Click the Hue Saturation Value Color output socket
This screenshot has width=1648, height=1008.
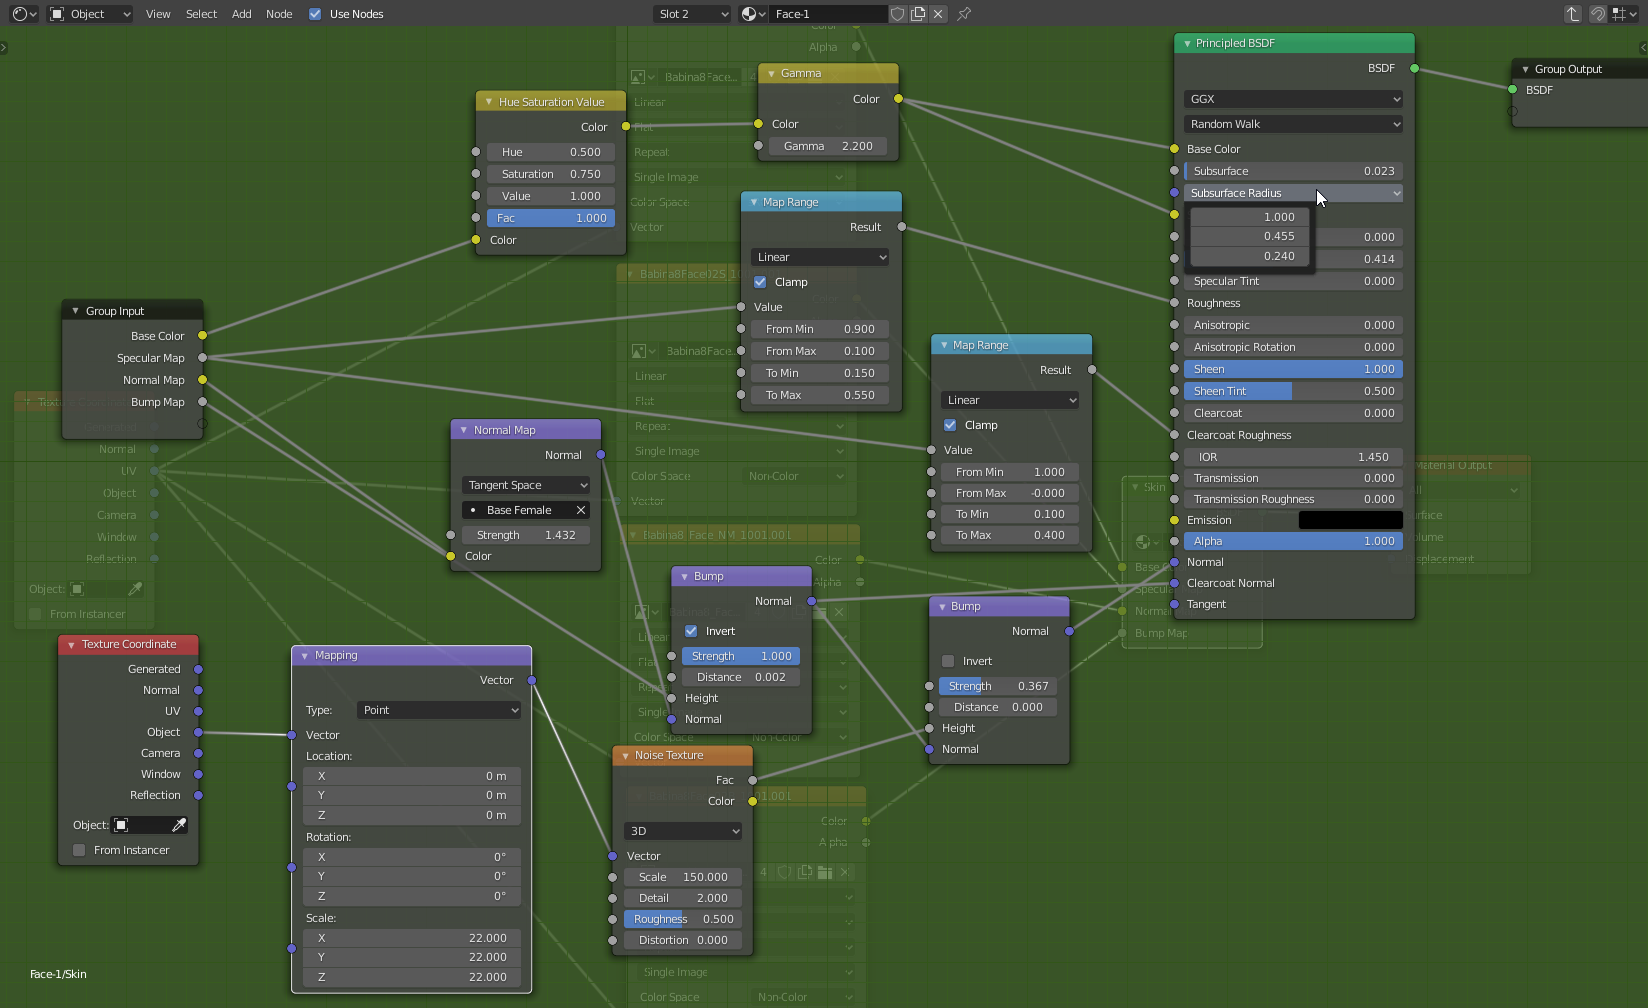pyautogui.click(x=626, y=127)
